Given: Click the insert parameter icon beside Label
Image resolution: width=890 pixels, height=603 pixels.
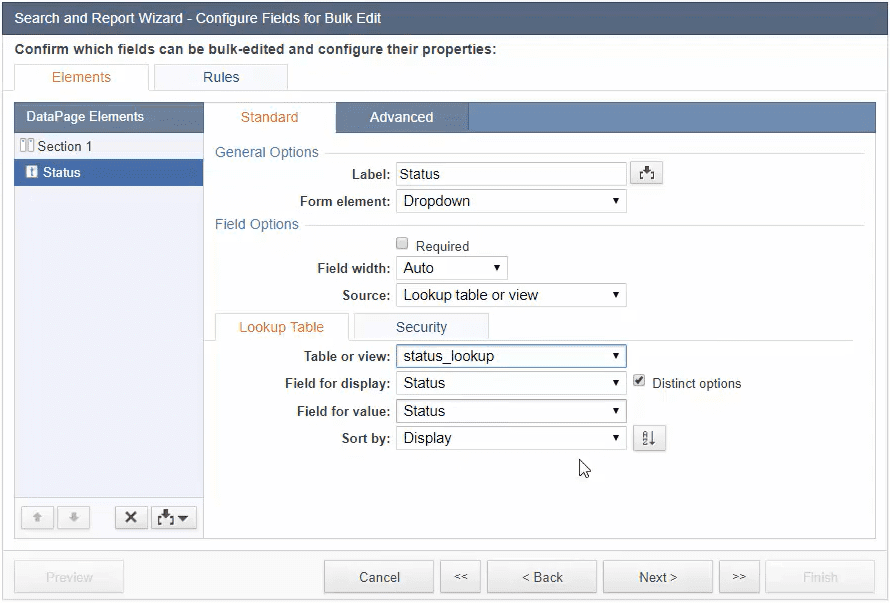Looking at the screenshot, I should point(646,174).
